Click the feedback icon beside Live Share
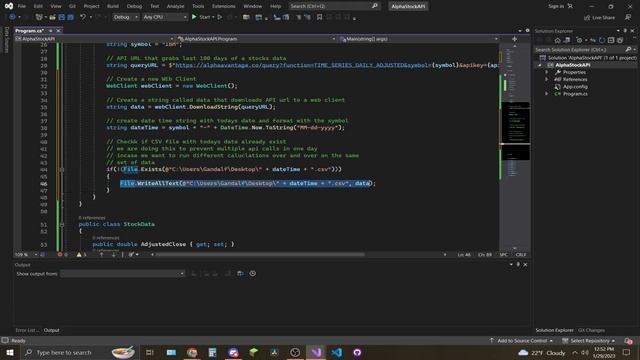640x360 pixels. pyautogui.click(x=628, y=17)
